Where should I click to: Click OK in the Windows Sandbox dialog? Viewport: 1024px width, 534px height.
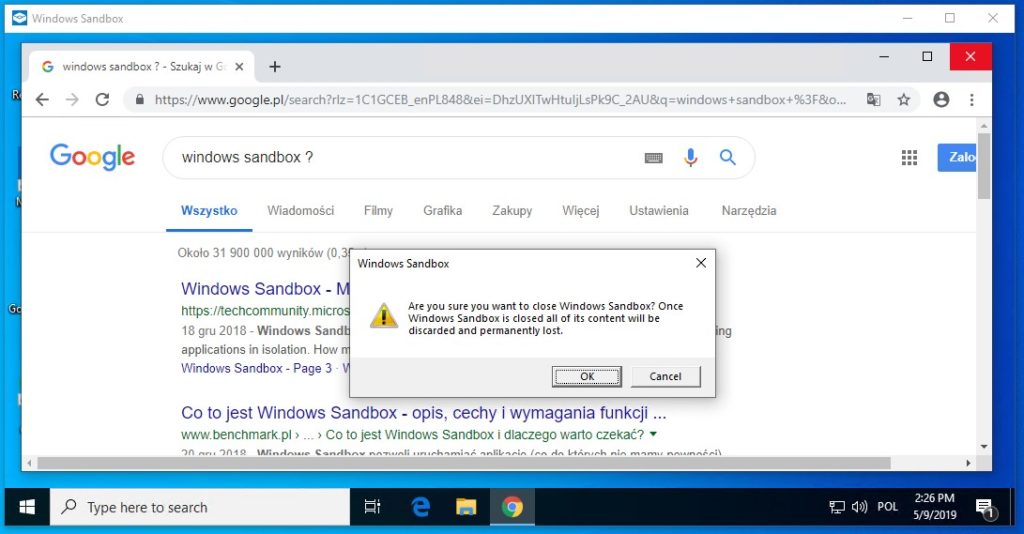(x=586, y=376)
